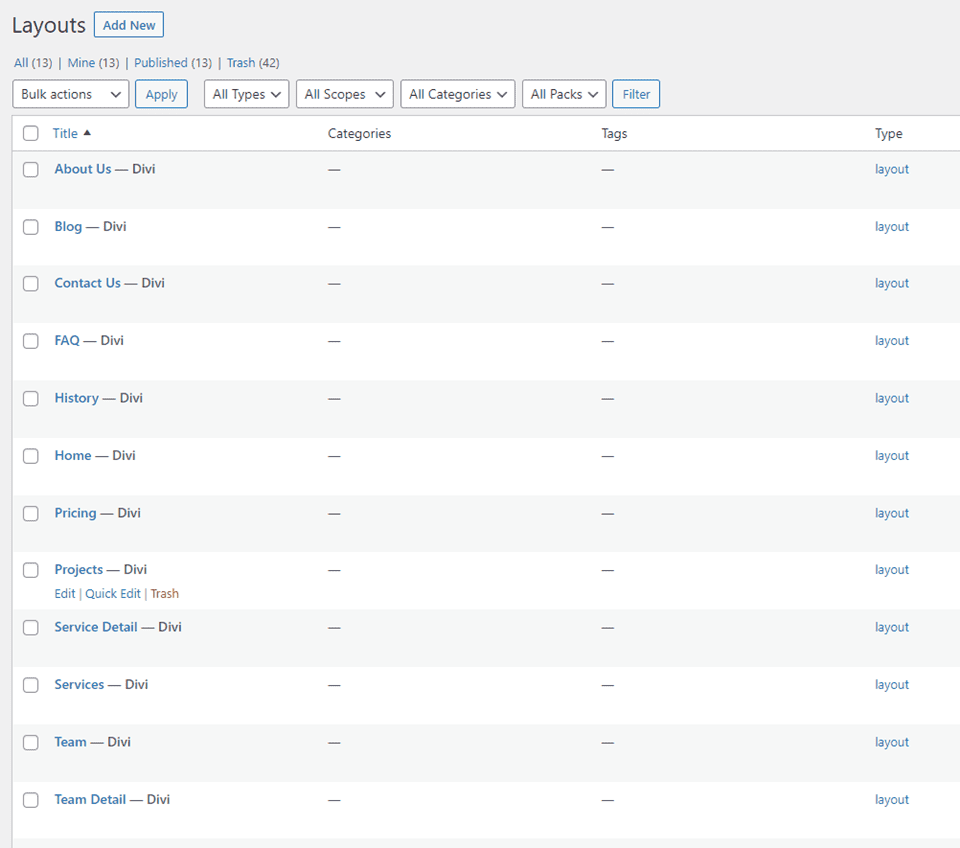This screenshot has width=960, height=848.
Task: Click the Title column sort arrow
Action: [x=87, y=133]
